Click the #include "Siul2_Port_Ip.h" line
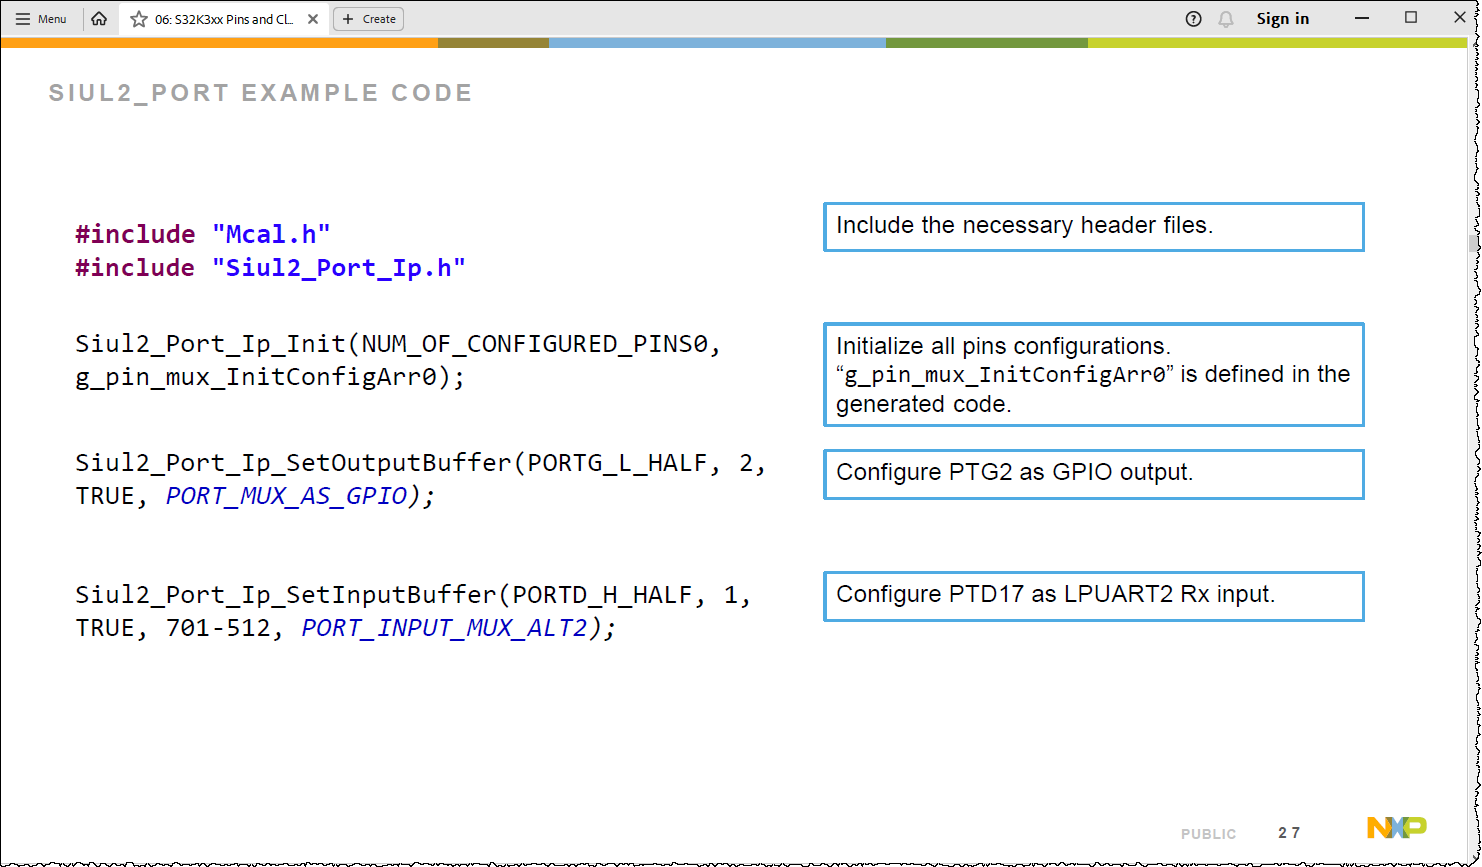Viewport: 1482px width, 867px height. click(x=271, y=268)
